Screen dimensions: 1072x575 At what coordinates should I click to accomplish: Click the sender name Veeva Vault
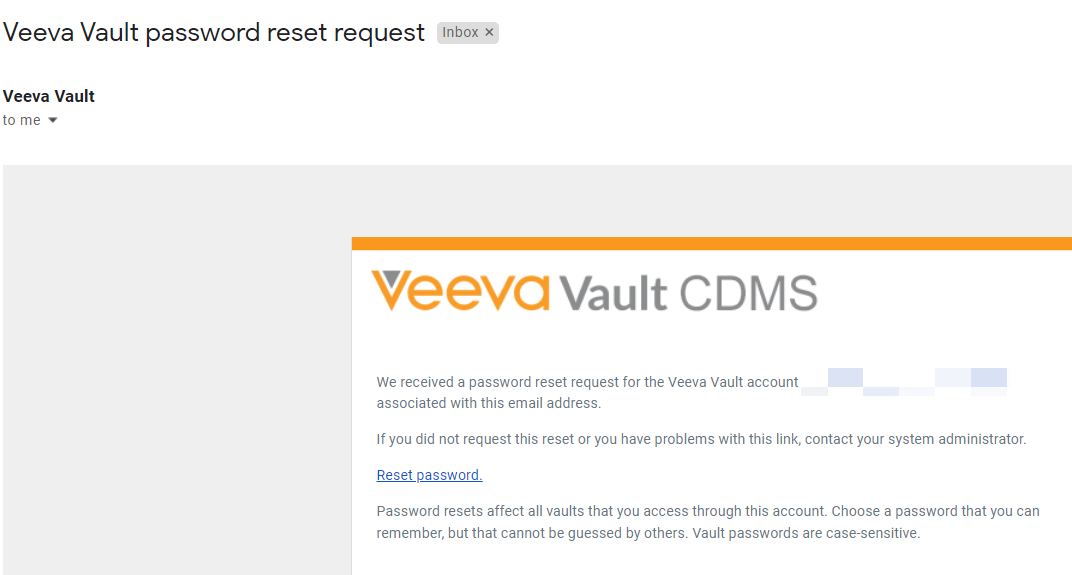pos(49,96)
